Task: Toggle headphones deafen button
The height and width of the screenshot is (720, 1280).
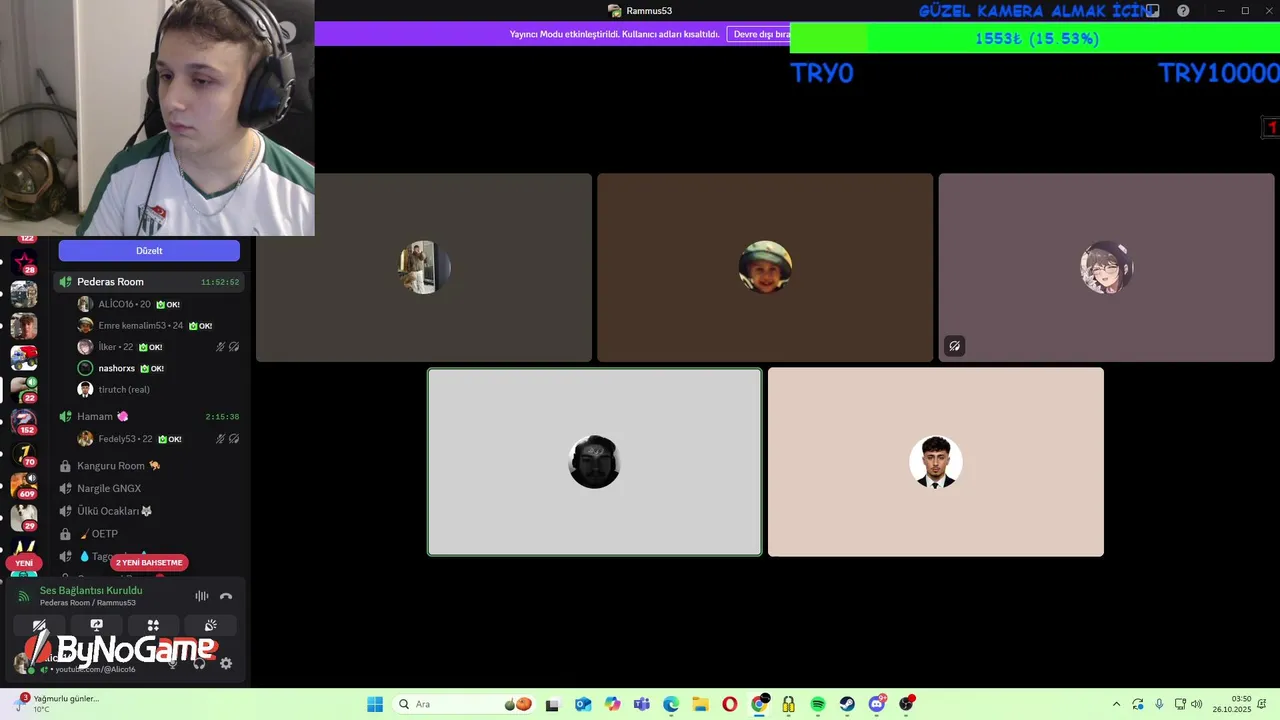Action: point(199,663)
